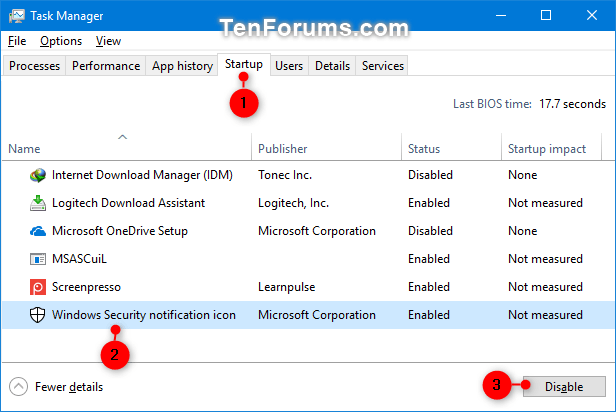Click Not measured impact for MSASCuiL
Screen dimensions: 616x412
(x=545, y=259)
